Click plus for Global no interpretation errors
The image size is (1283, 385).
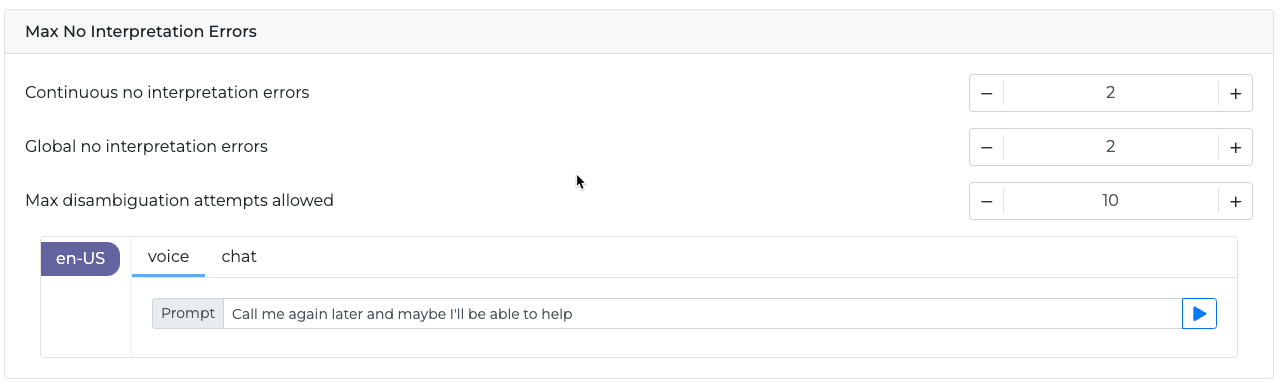pyautogui.click(x=1235, y=147)
